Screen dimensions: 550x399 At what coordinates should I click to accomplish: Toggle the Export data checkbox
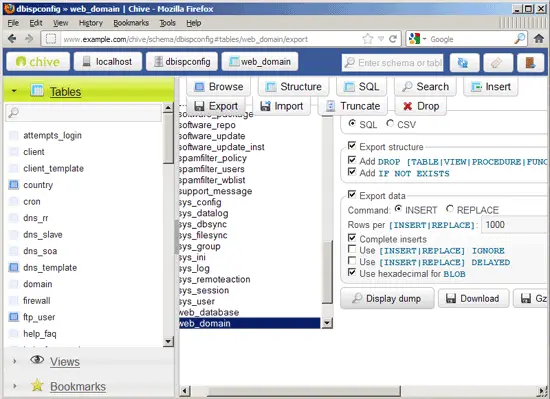[x=352, y=194]
